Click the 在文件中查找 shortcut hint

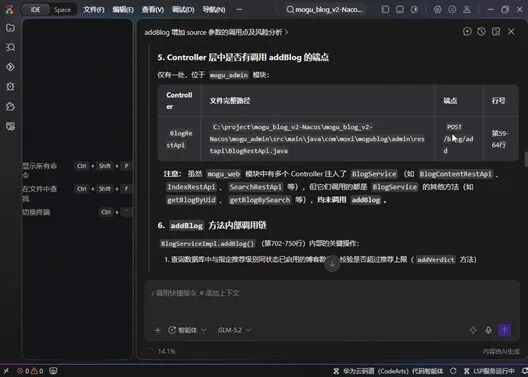pos(77,193)
